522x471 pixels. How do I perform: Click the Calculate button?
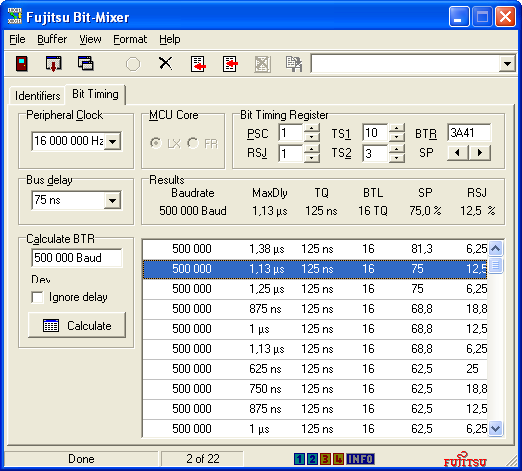coord(77,325)
